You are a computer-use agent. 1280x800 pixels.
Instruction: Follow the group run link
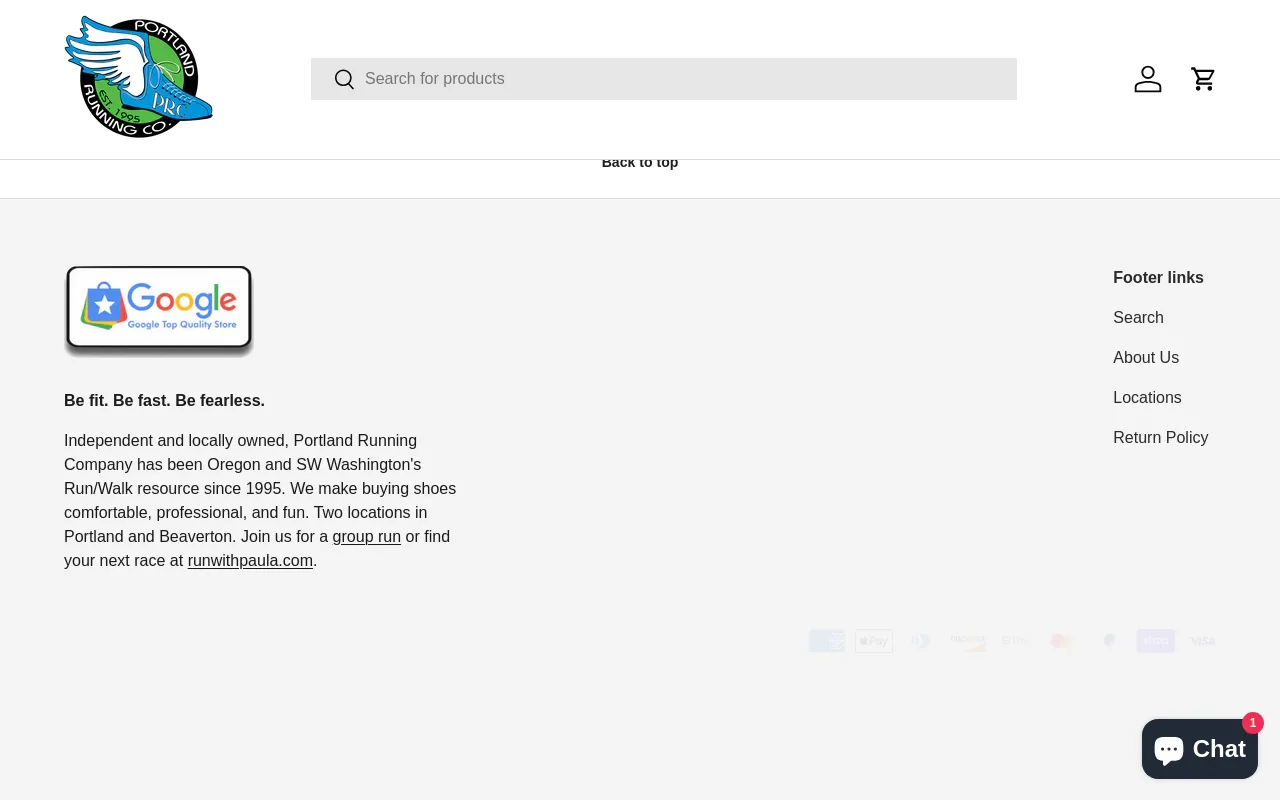(x=366, y=537)
